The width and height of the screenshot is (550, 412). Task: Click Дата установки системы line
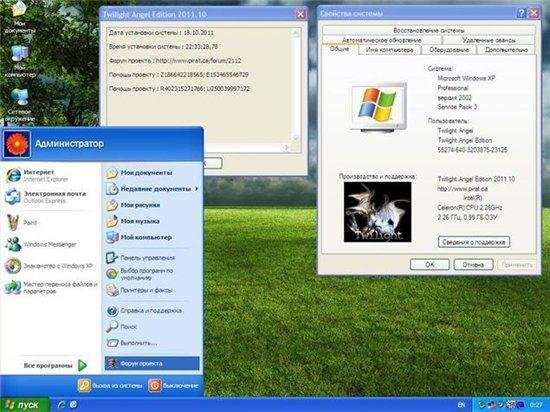(x=161, y=33)
